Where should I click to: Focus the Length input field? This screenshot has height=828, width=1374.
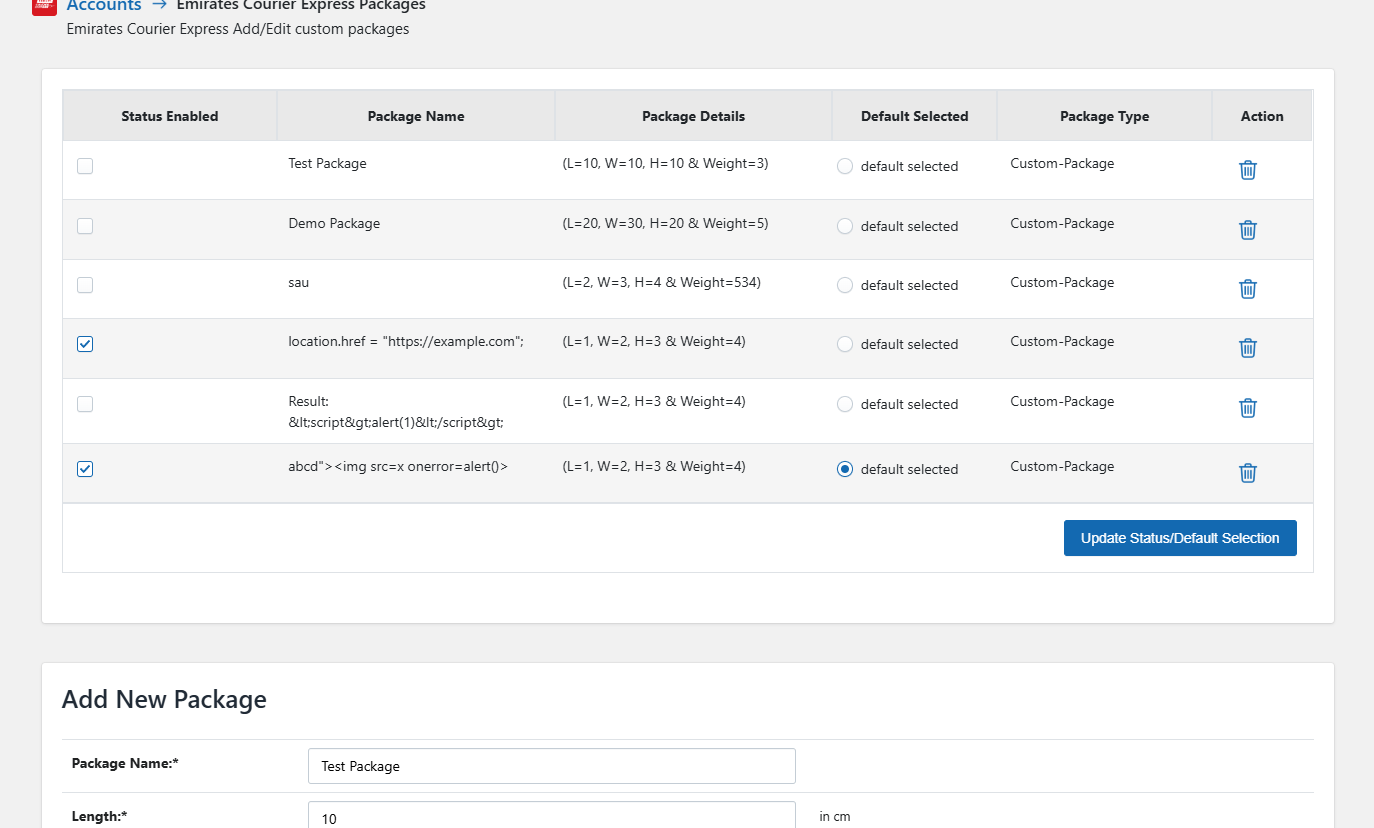552,816
